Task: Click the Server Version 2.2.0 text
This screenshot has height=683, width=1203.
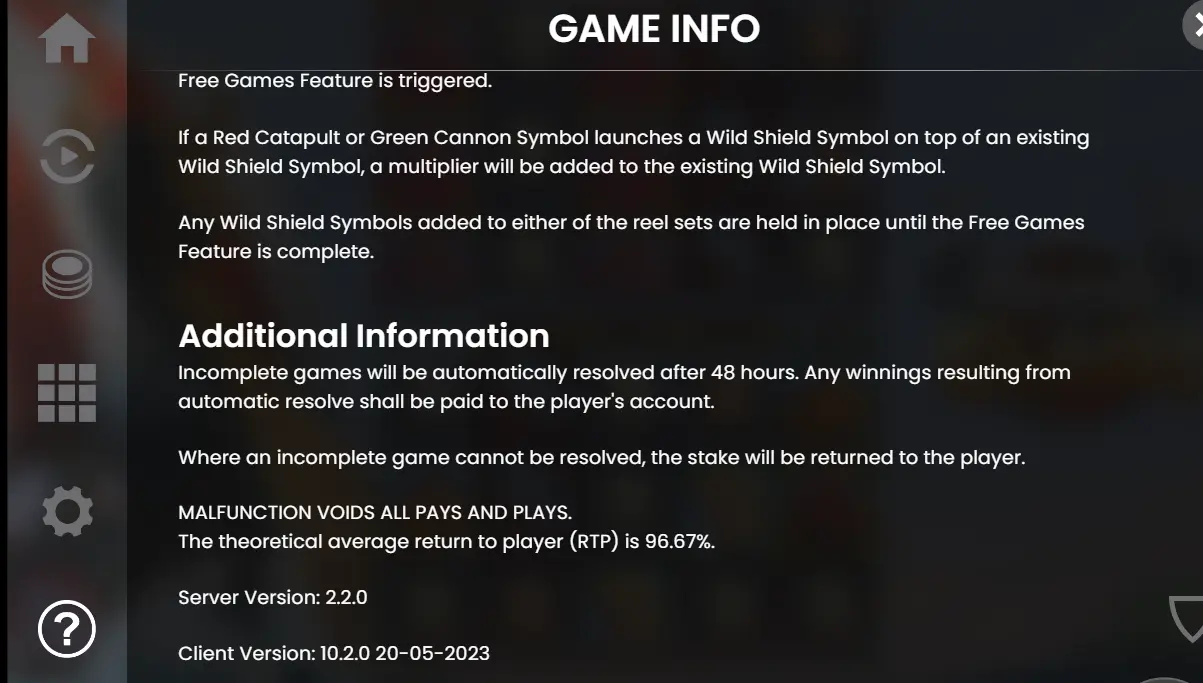Action: point(273,597)
